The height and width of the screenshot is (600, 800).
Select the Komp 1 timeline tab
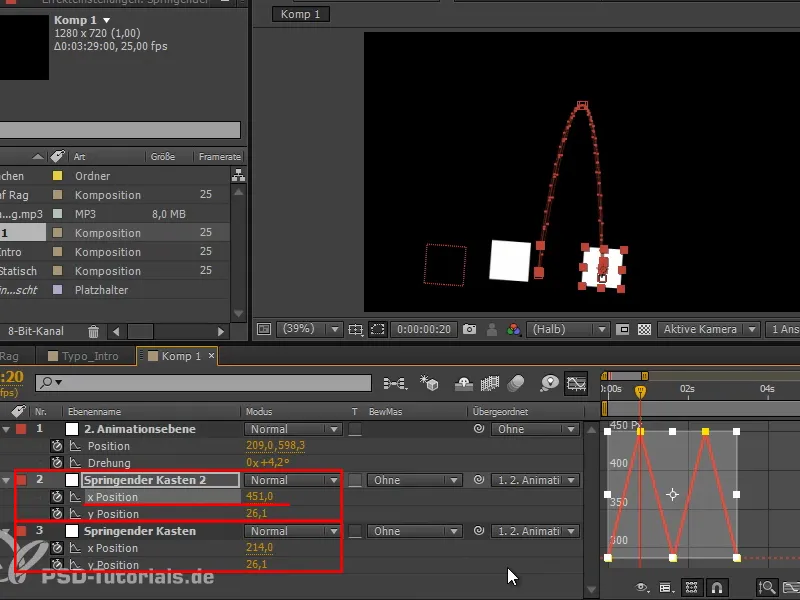tap(175, 356)
